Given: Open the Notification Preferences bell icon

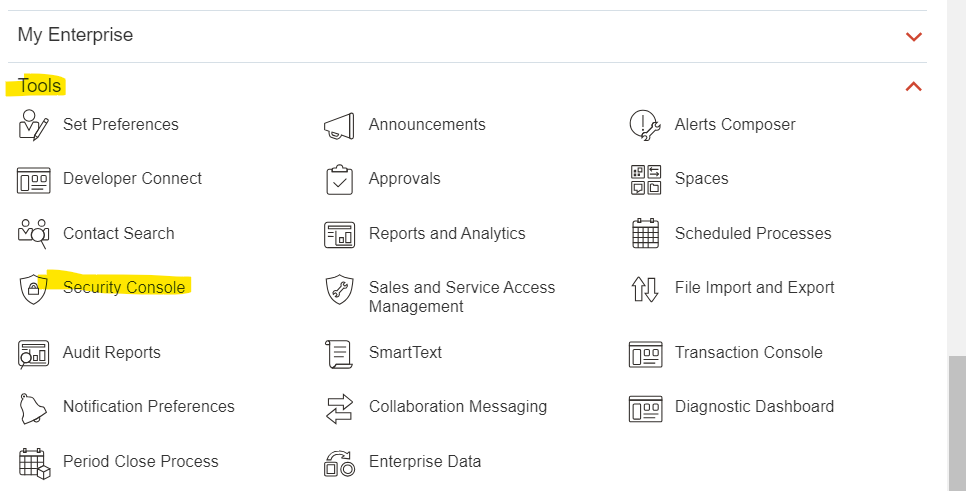Looking at the screenshot, I should (33, 408).
